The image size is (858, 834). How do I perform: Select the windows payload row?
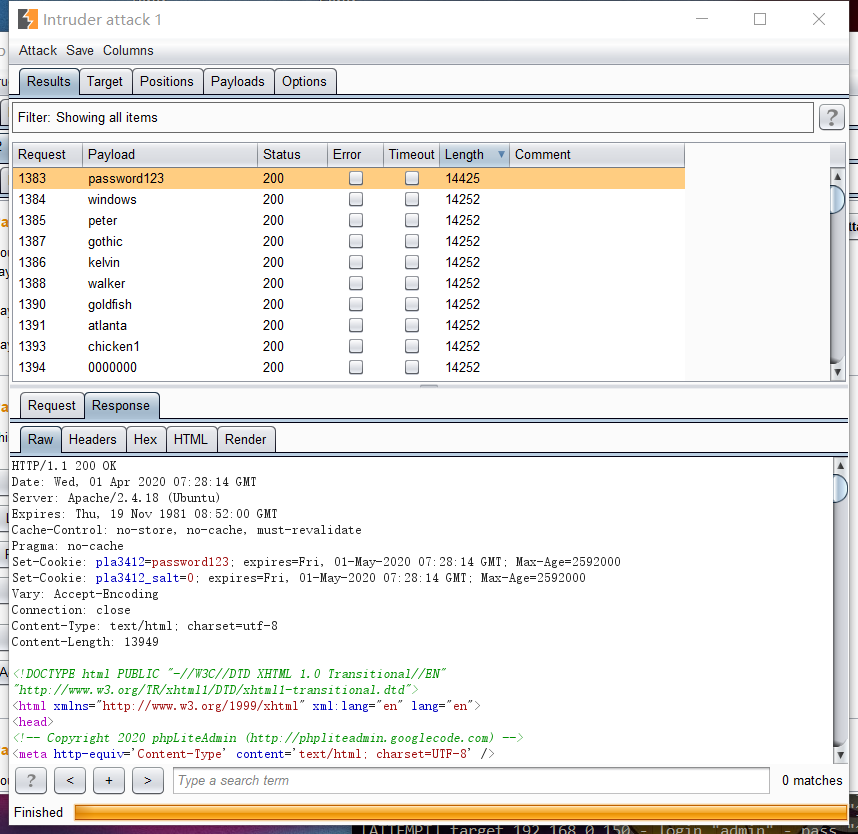349,199
